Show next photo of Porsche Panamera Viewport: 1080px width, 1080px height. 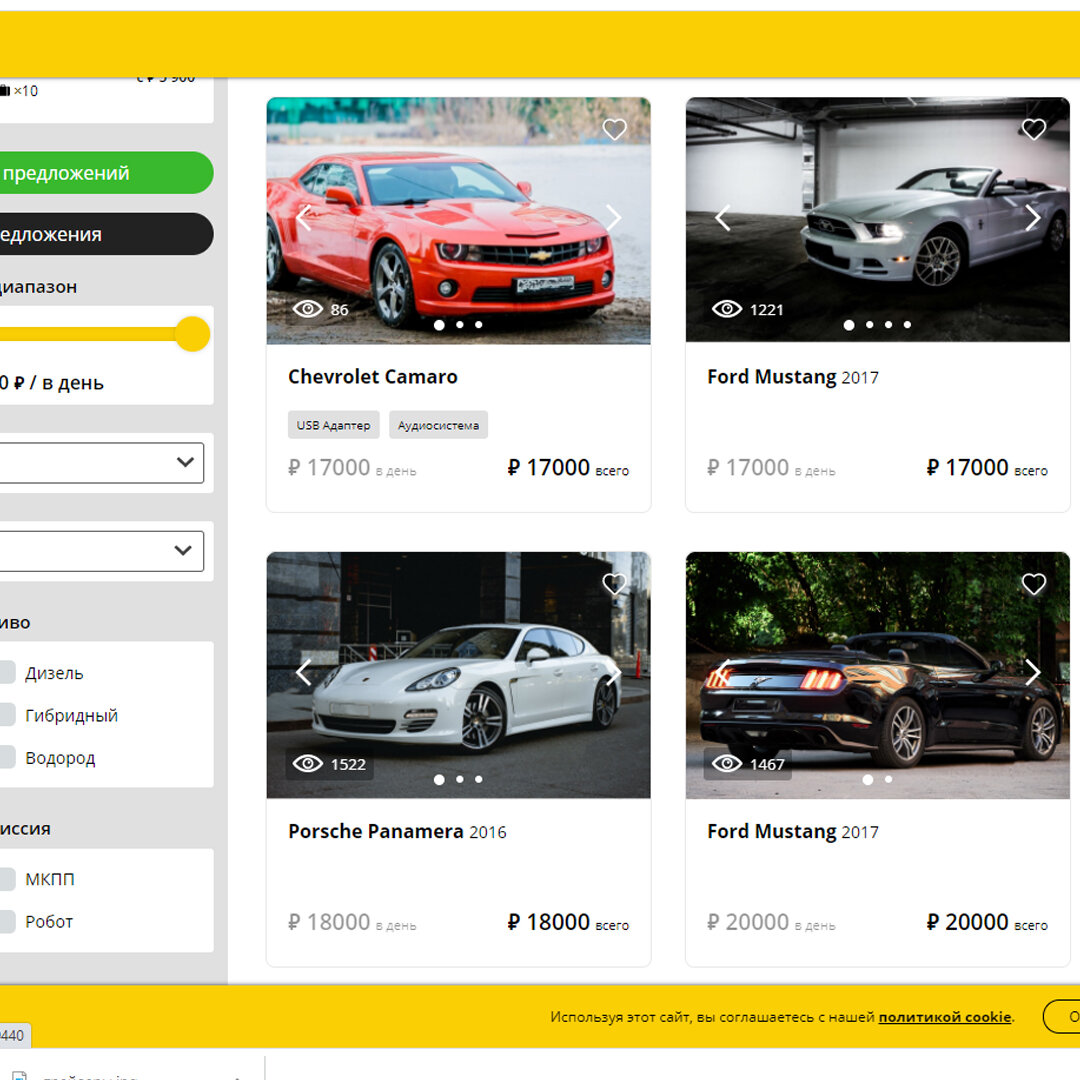(613, 672)
